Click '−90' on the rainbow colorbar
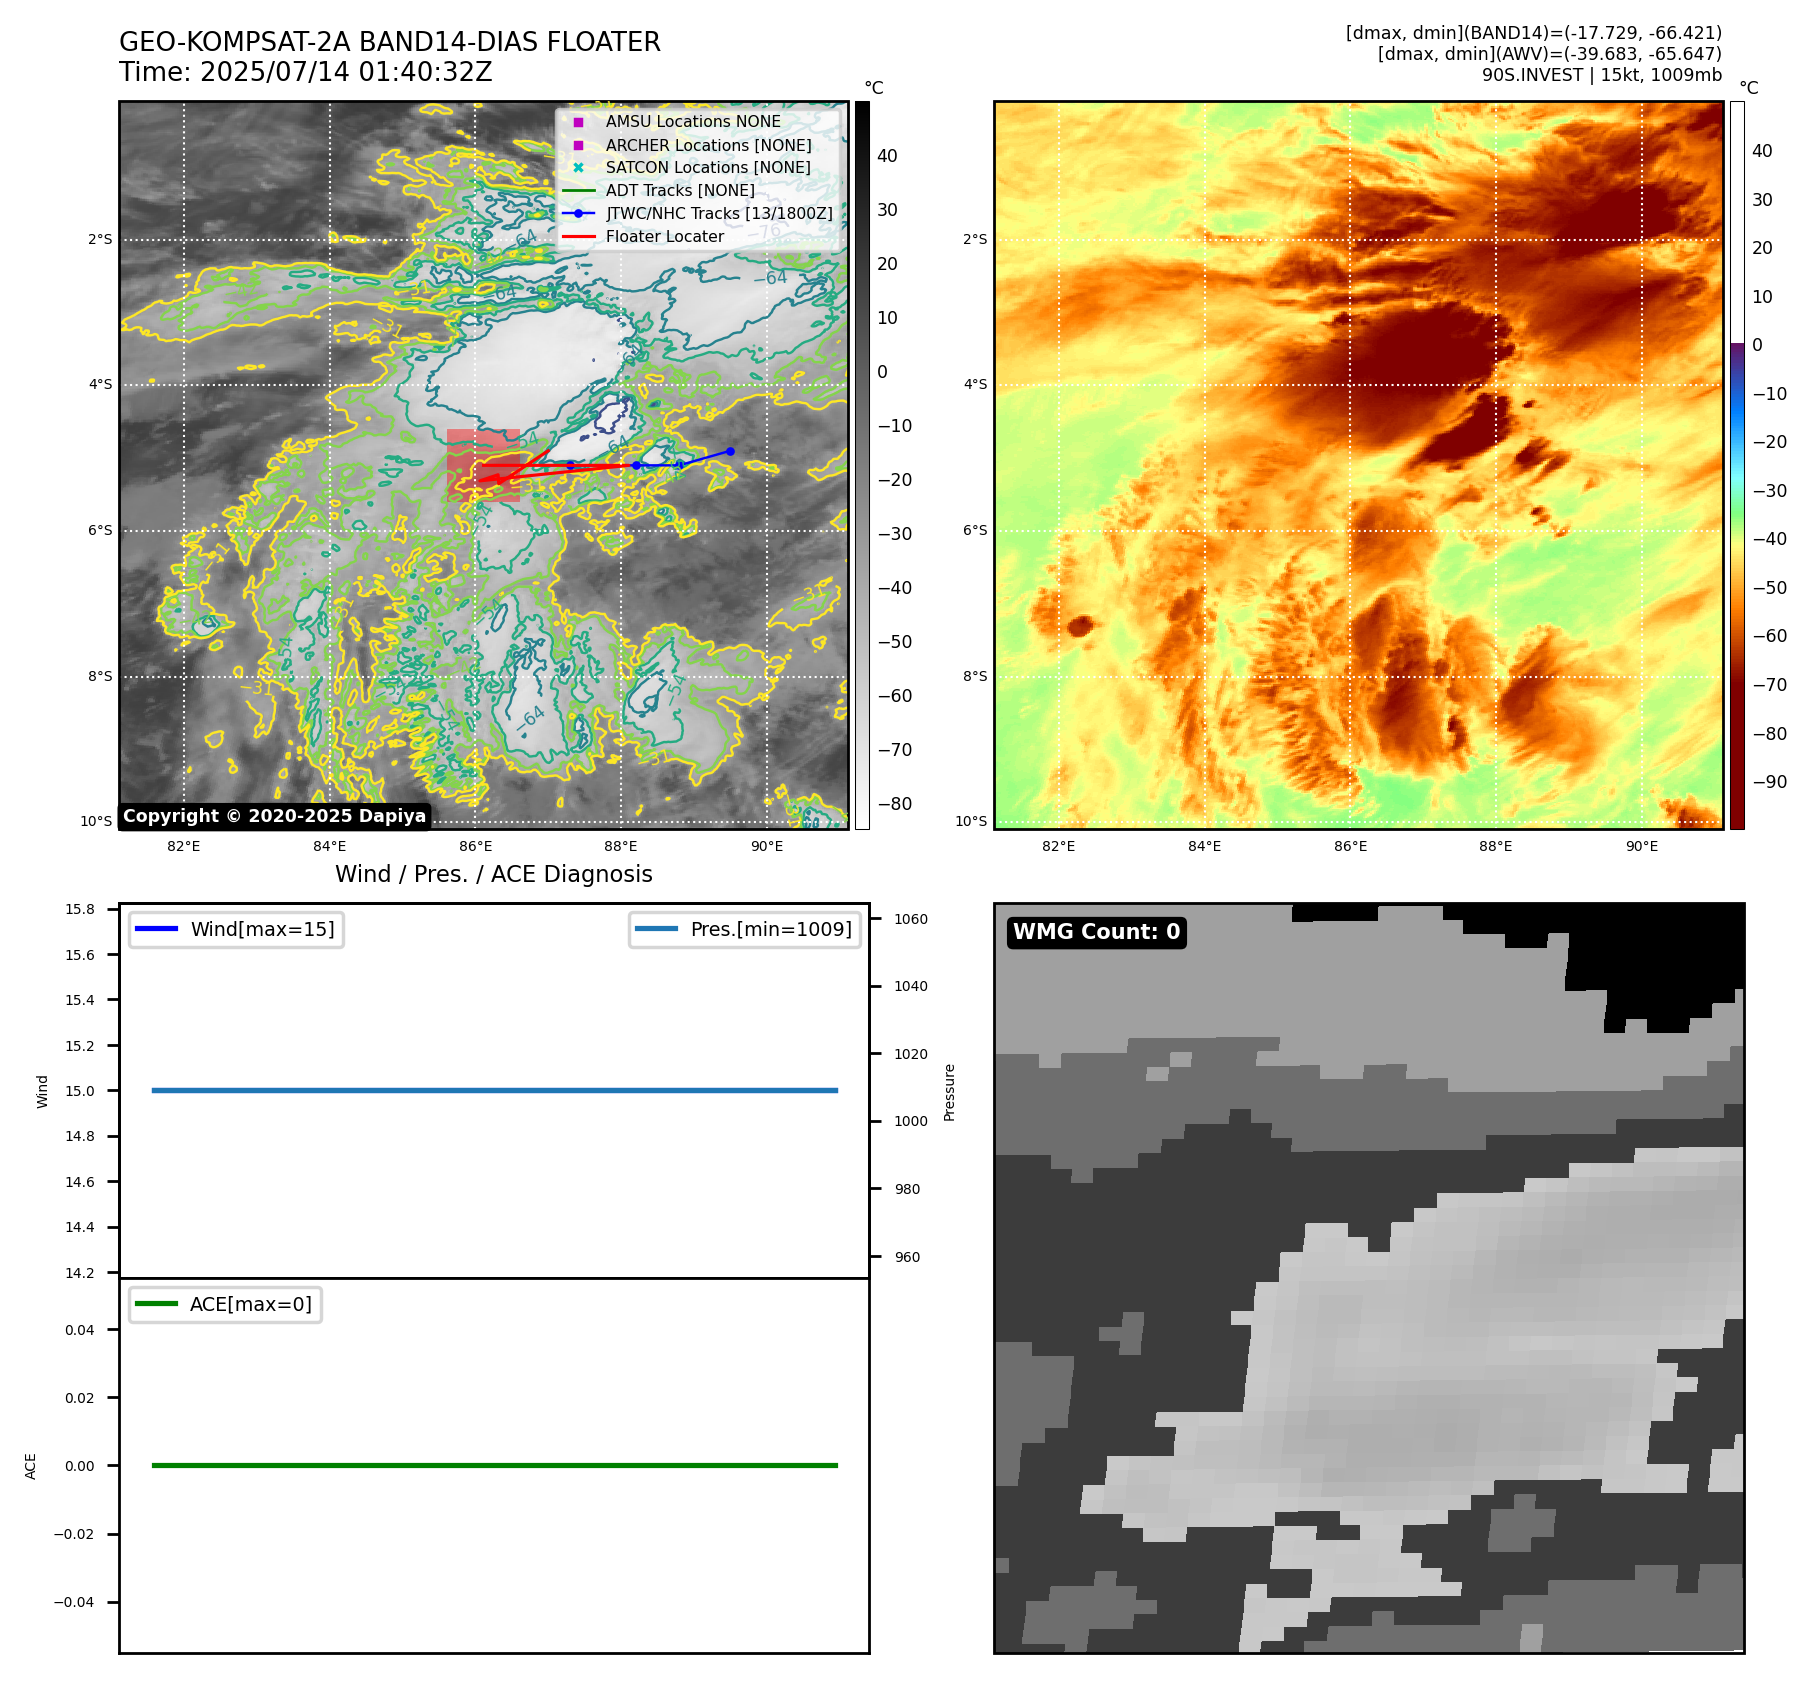 coord(1769,782)
